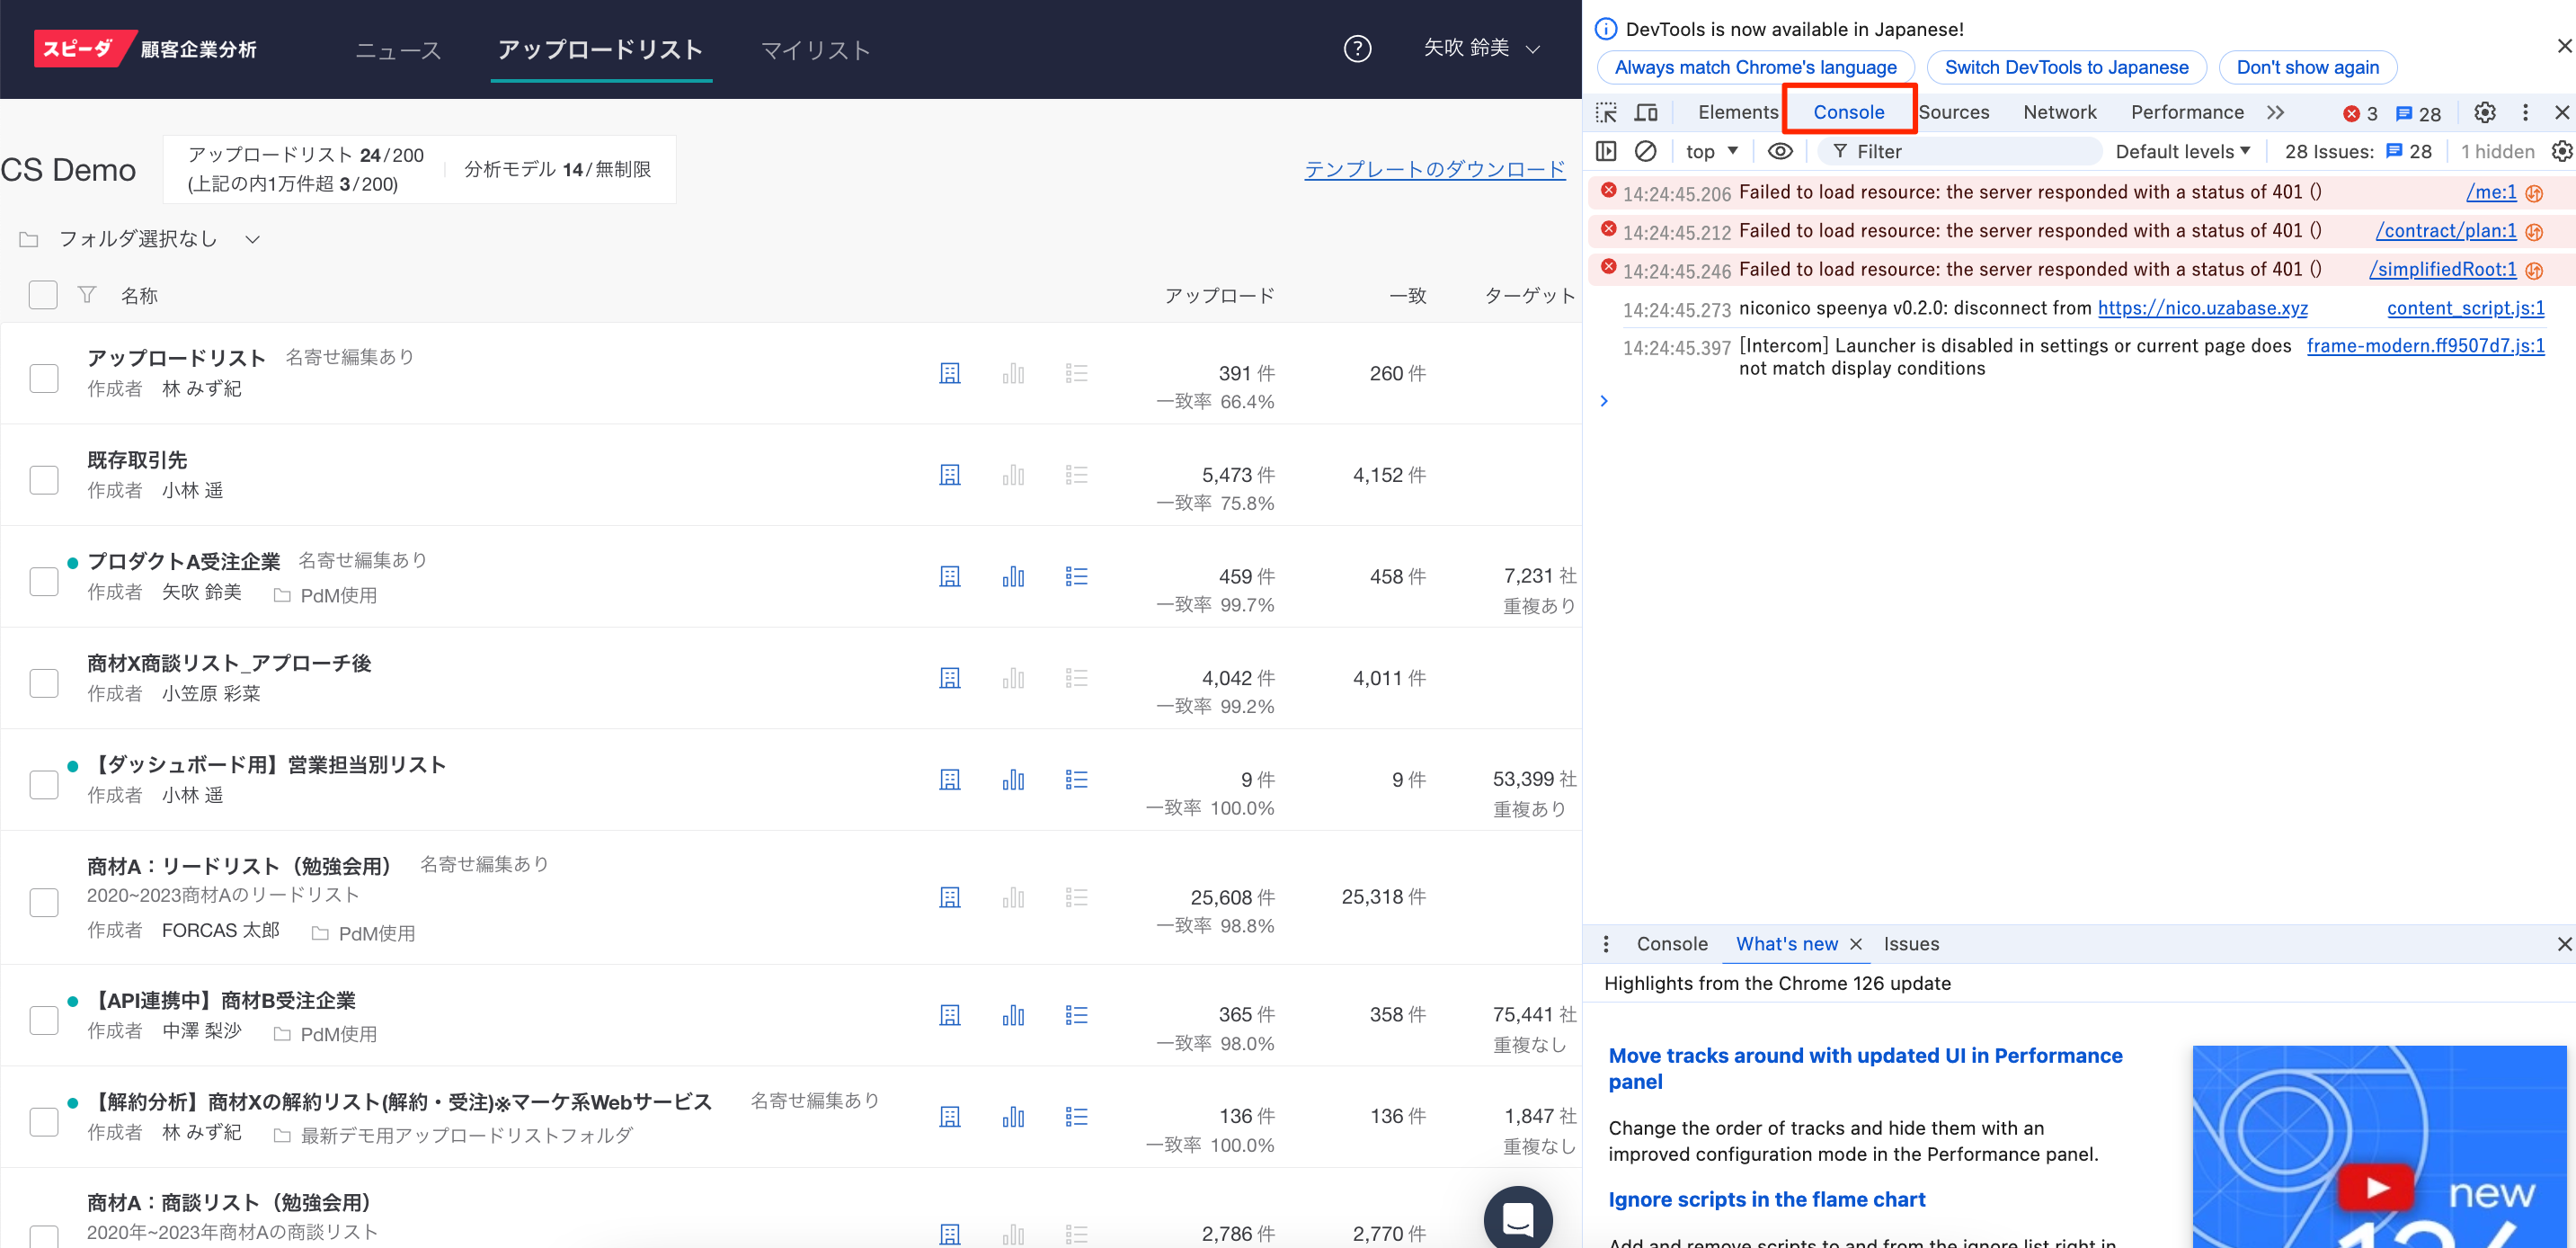Screen dimensions: 2576x1248
Task: Open the bar chart icon for プロダクトA受注企業
Action: pyautogui.click(x=1013, y=577)
